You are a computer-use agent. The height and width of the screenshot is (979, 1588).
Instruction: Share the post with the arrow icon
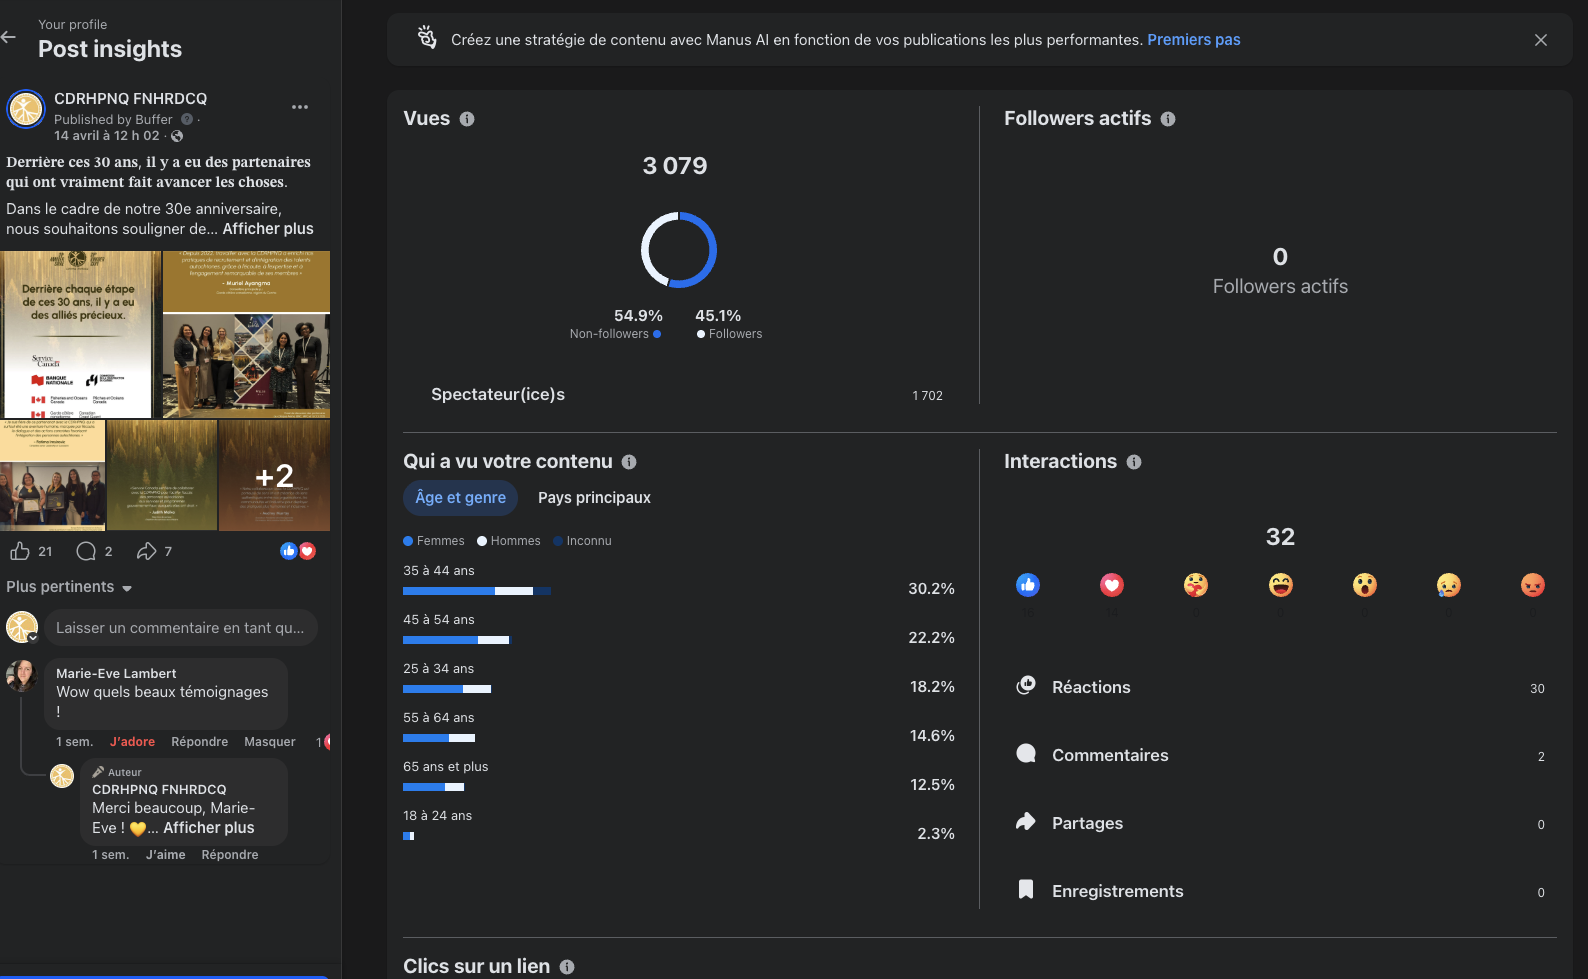[x=147, y=551]
